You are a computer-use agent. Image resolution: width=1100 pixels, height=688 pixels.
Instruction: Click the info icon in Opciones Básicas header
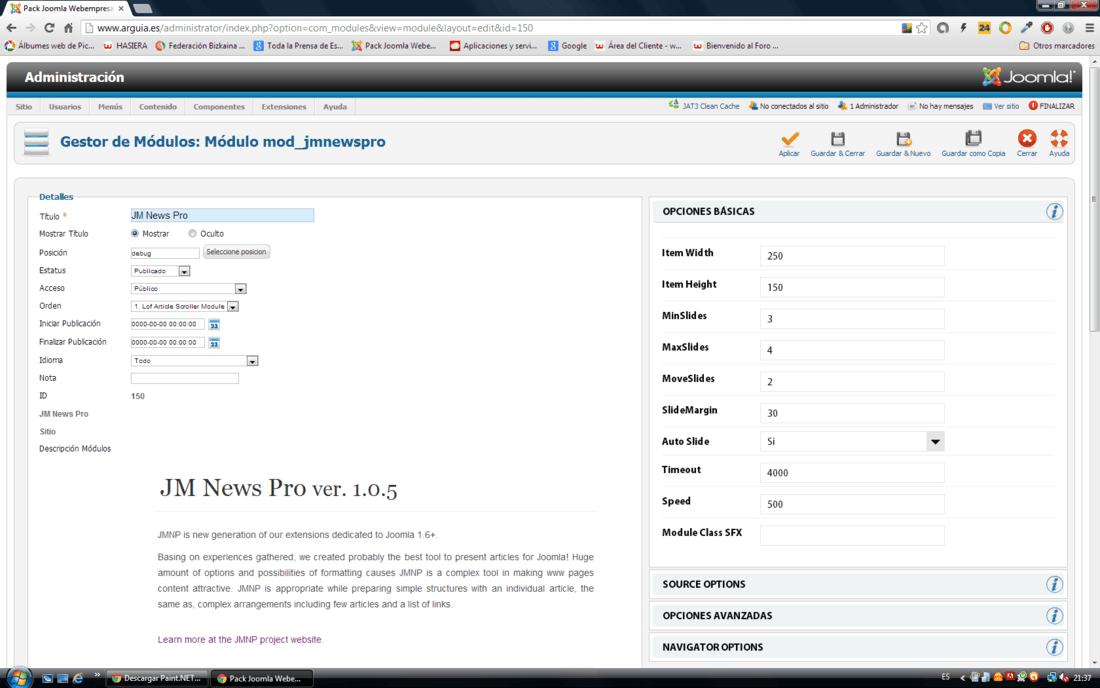pos(1054,212)
